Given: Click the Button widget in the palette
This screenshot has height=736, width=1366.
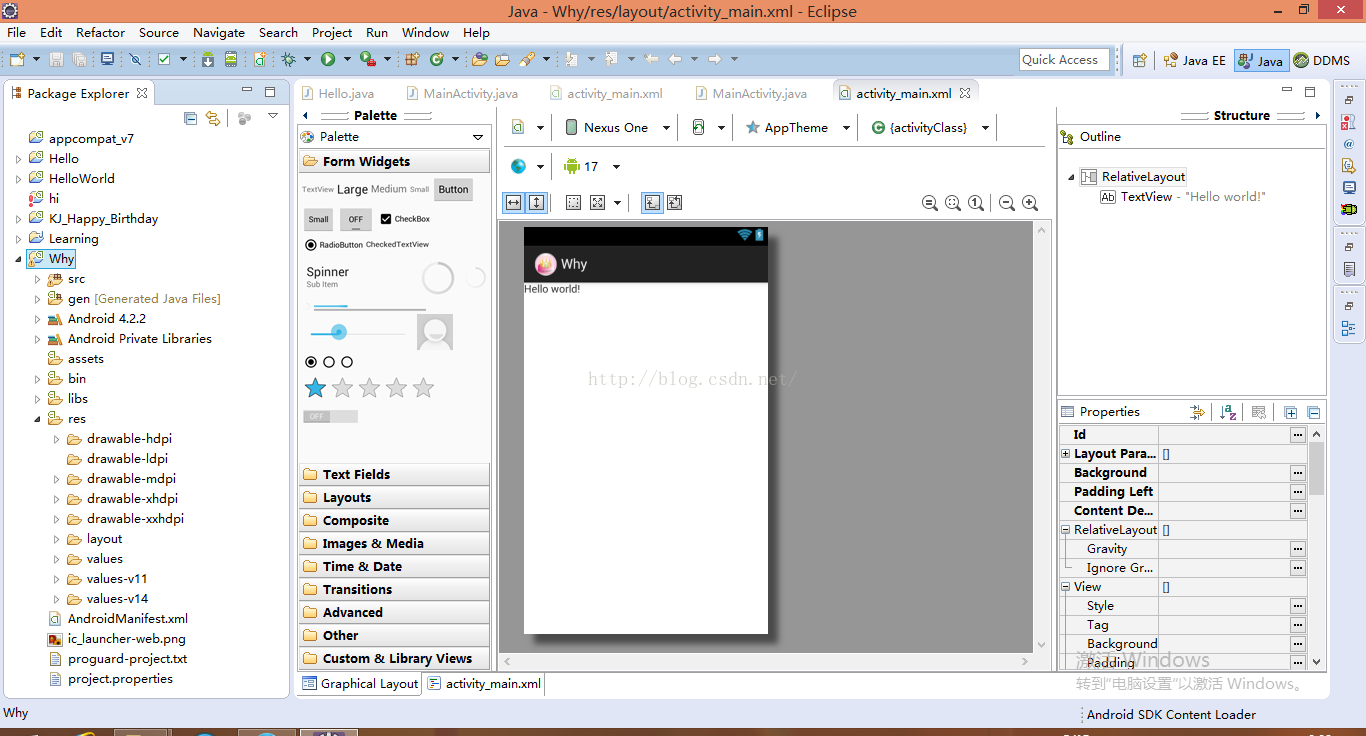Looking at the screenshot, I should pos(453,189).
